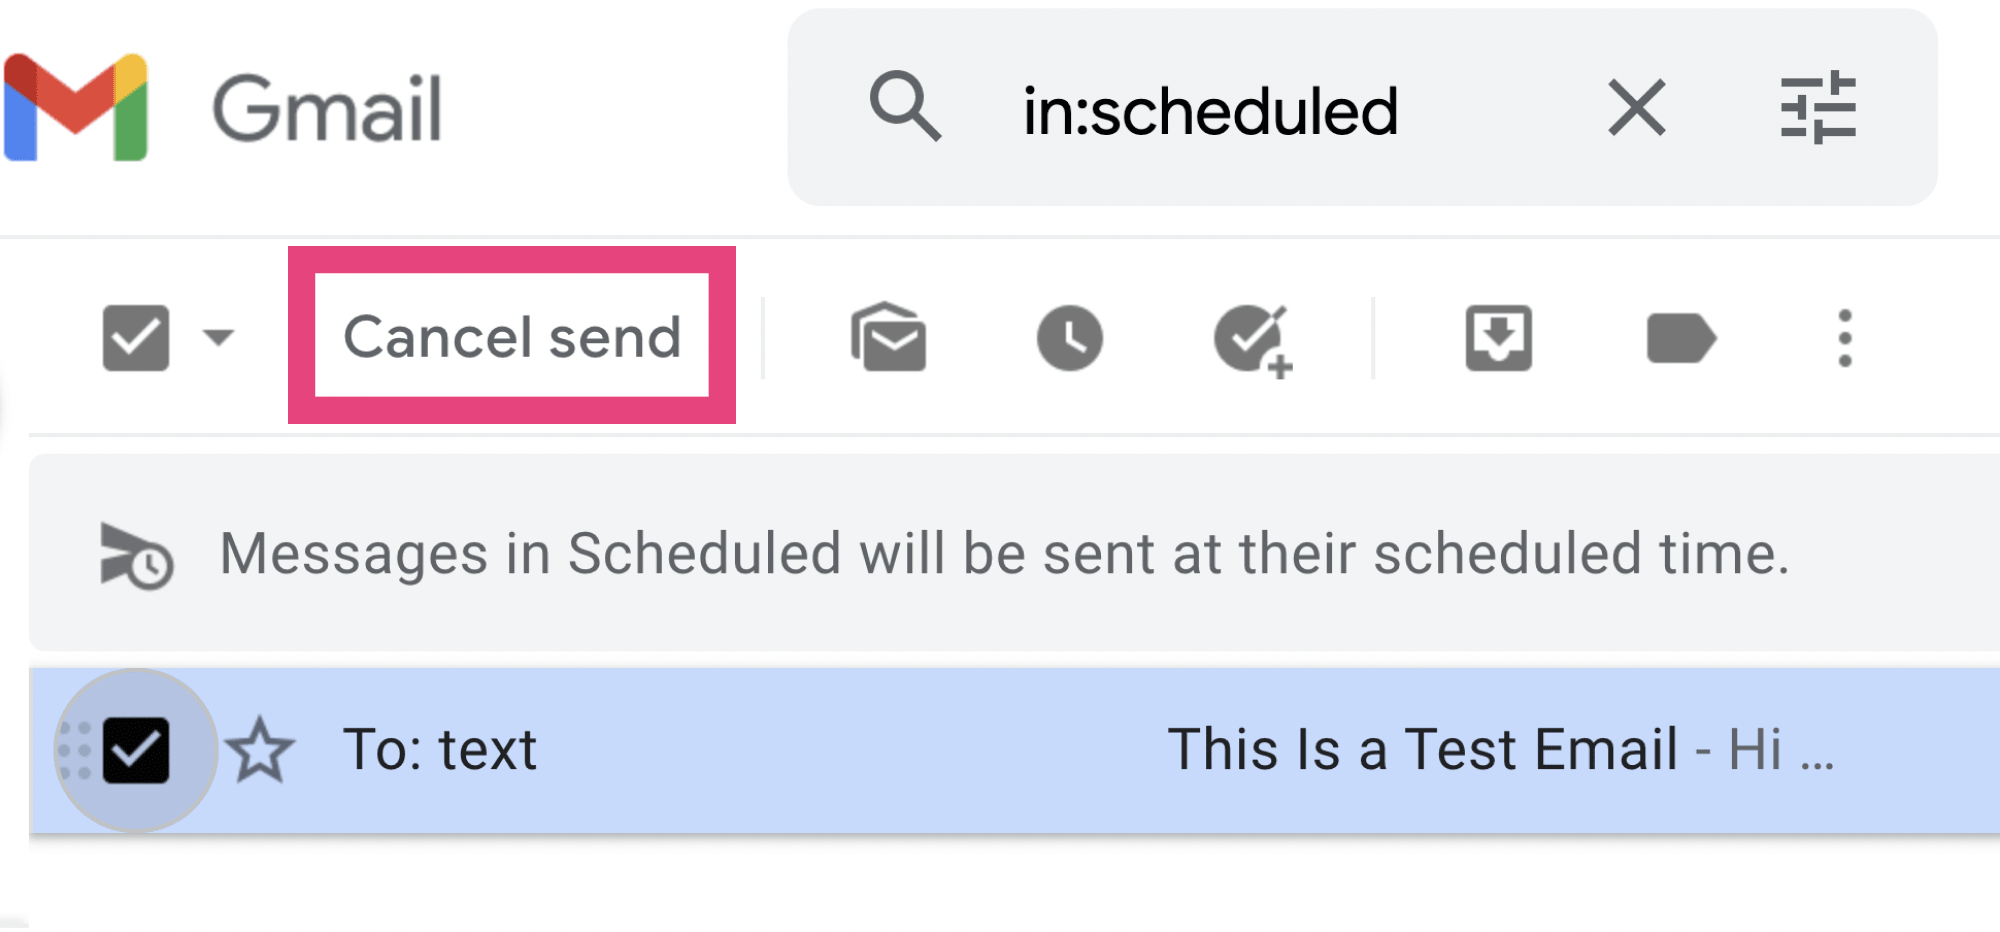Image resolution: width=2000 pixels, height=932 pixels.
Task: Click the To: text recipient label
Action: (440, 748)
